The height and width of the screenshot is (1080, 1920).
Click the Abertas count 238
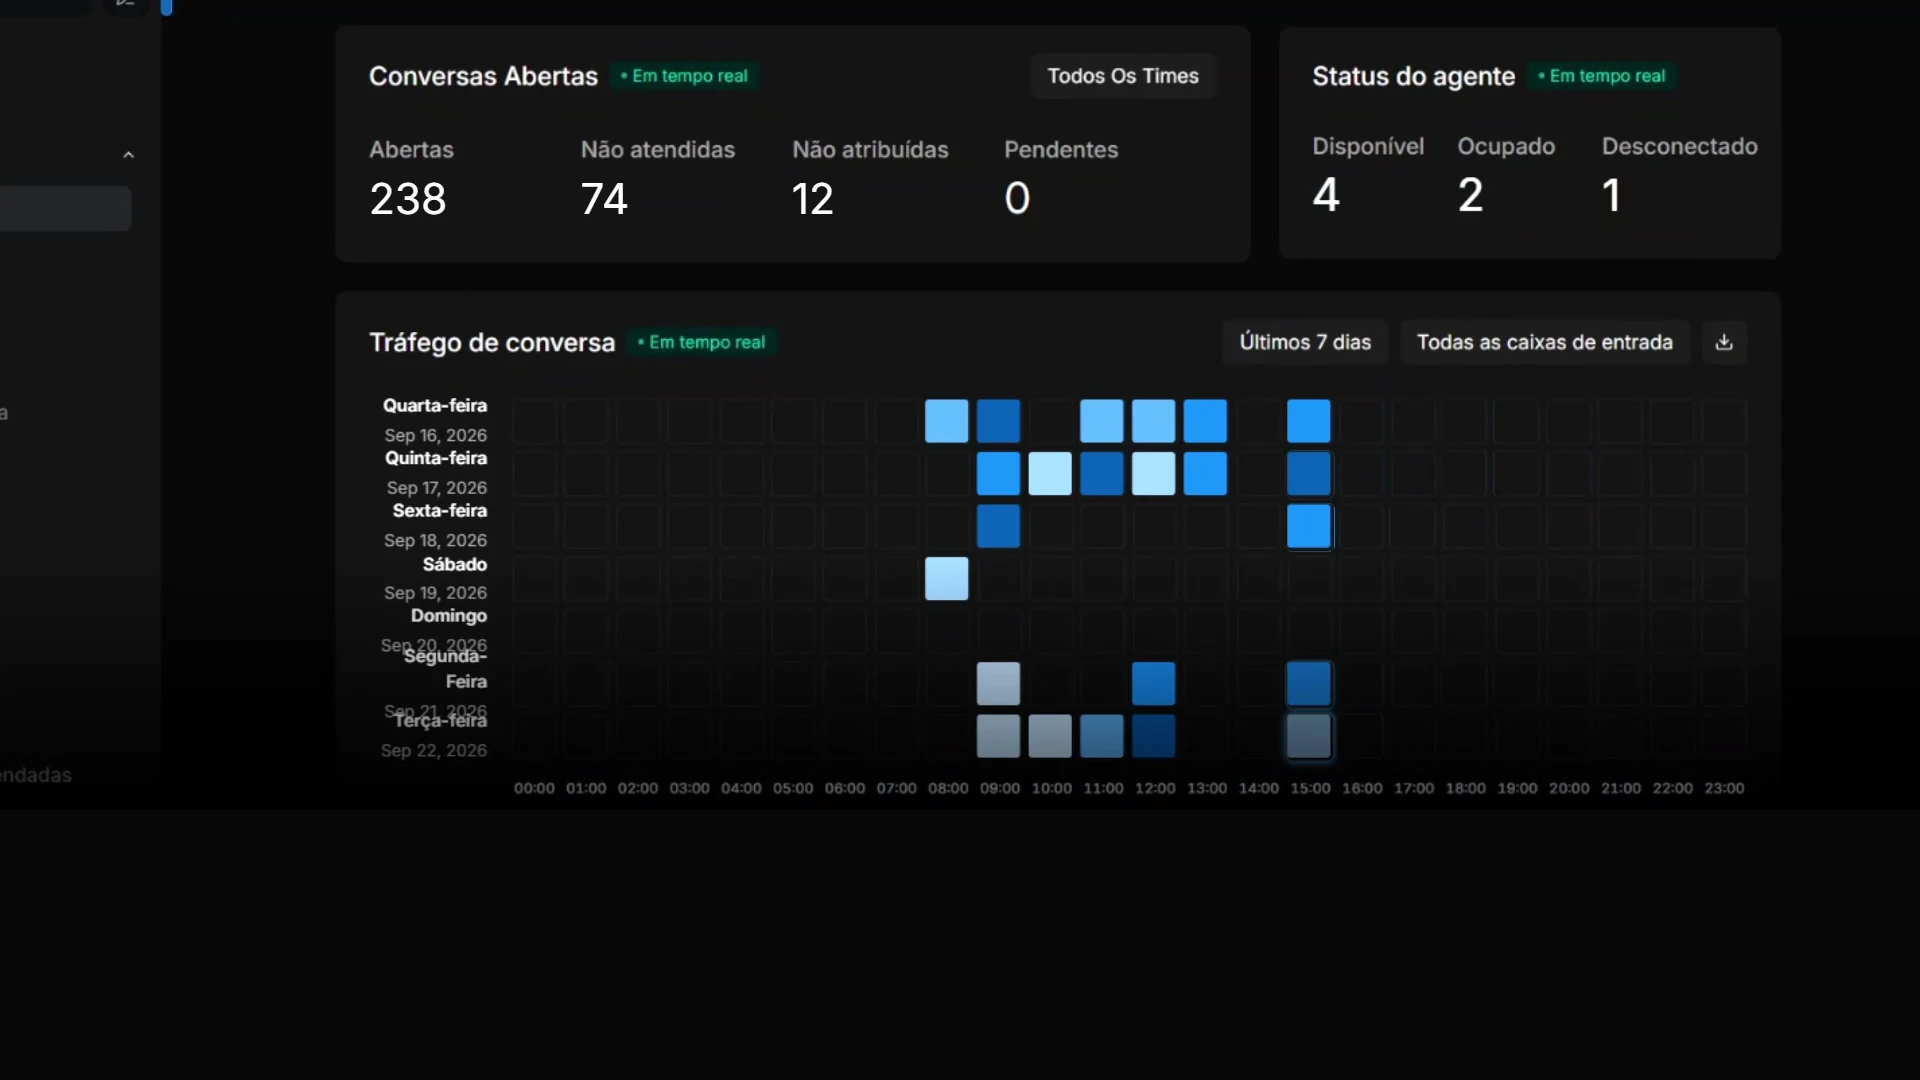tap(408, 199)
